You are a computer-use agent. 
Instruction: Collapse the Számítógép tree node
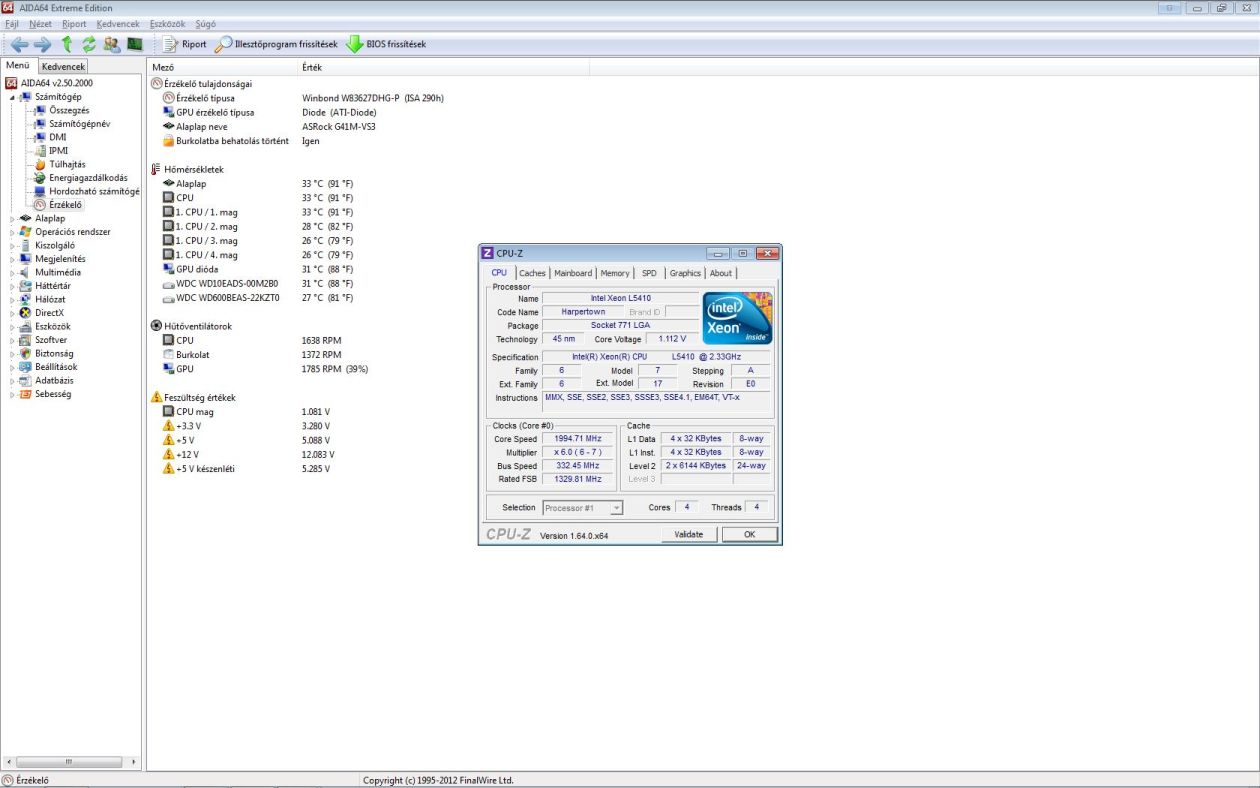[13, 97]
